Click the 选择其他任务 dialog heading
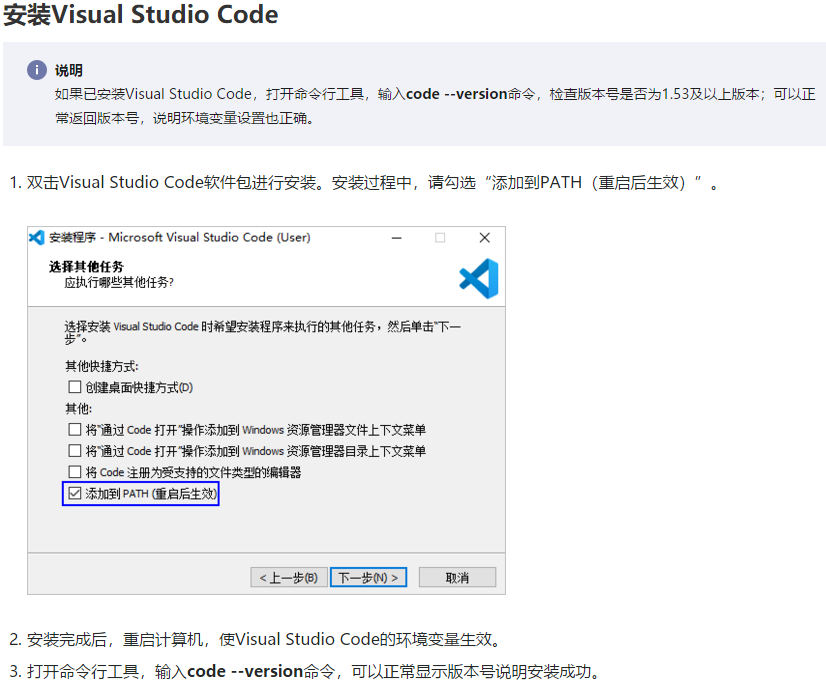 point(86,267)
